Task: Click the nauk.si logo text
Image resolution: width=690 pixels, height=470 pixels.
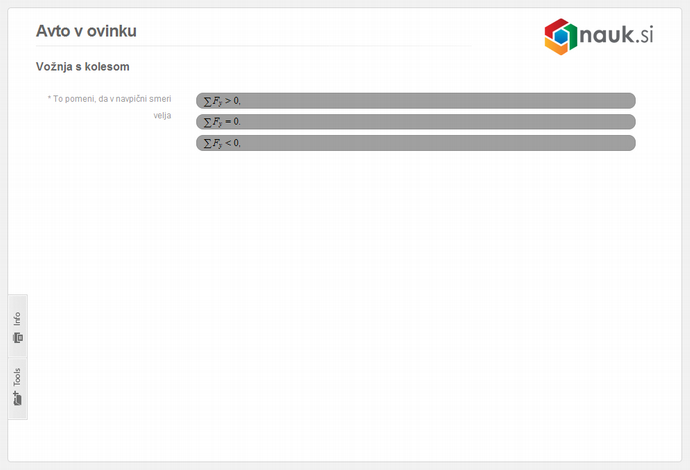Action: coord(617,35)
